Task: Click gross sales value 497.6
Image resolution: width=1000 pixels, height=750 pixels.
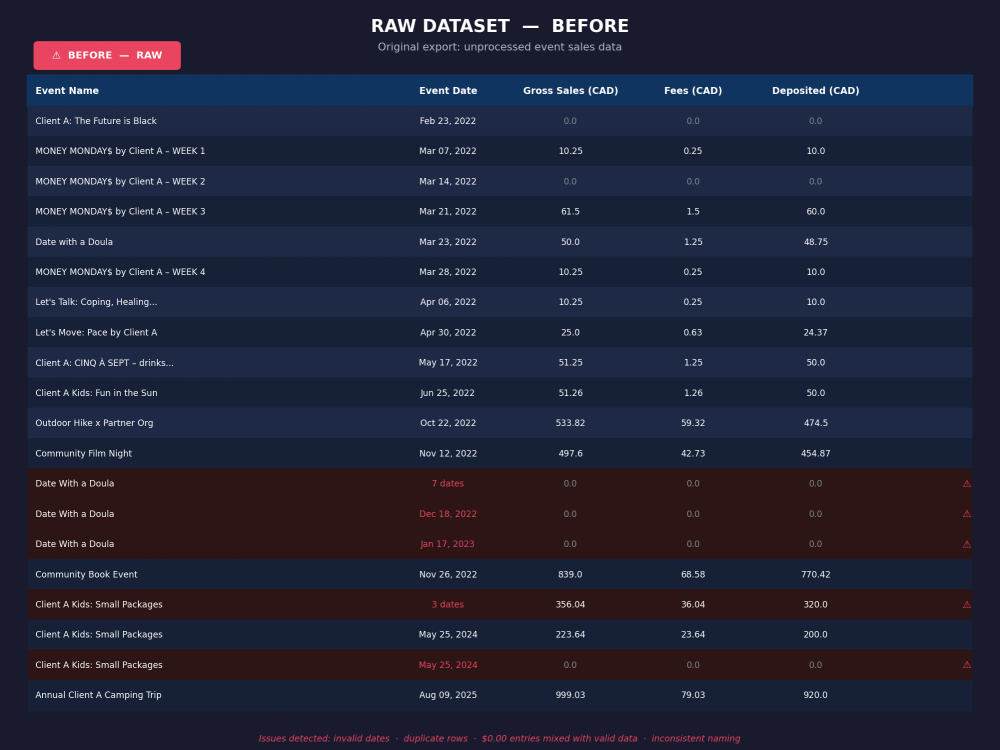Action: coord(570,453)
